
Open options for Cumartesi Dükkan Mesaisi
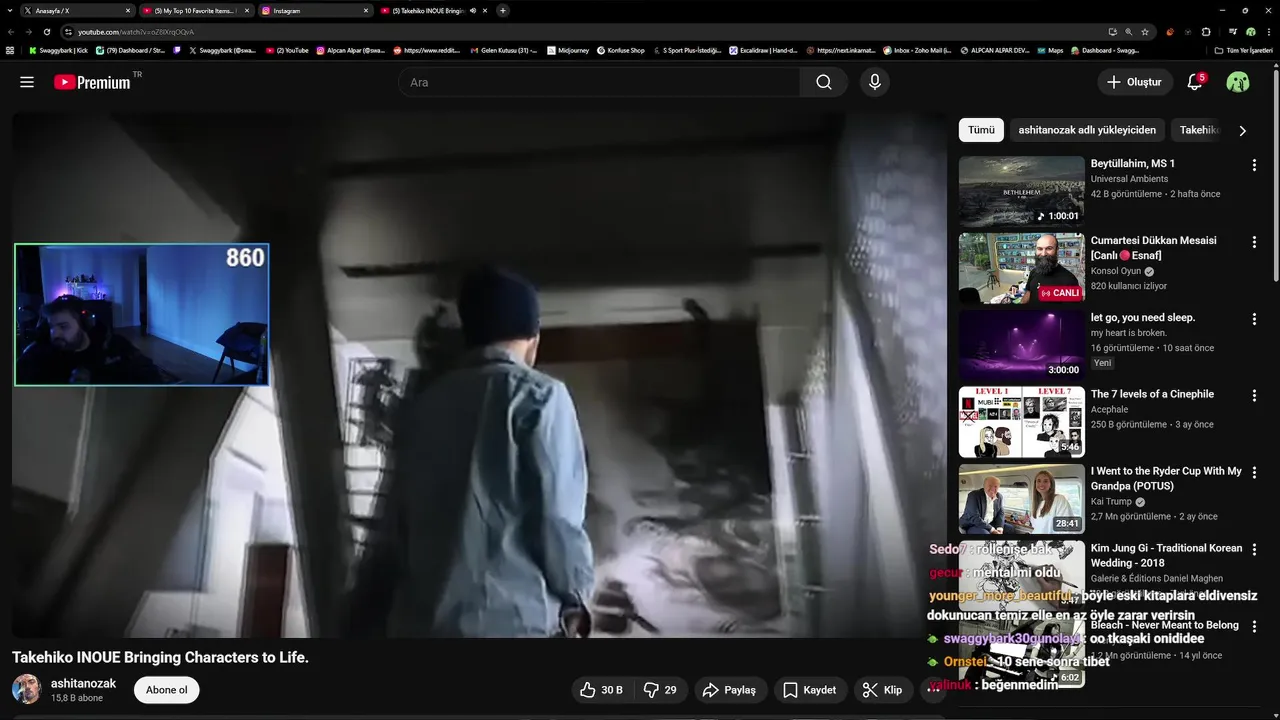pyautogui.click(x=1254, y=242)
